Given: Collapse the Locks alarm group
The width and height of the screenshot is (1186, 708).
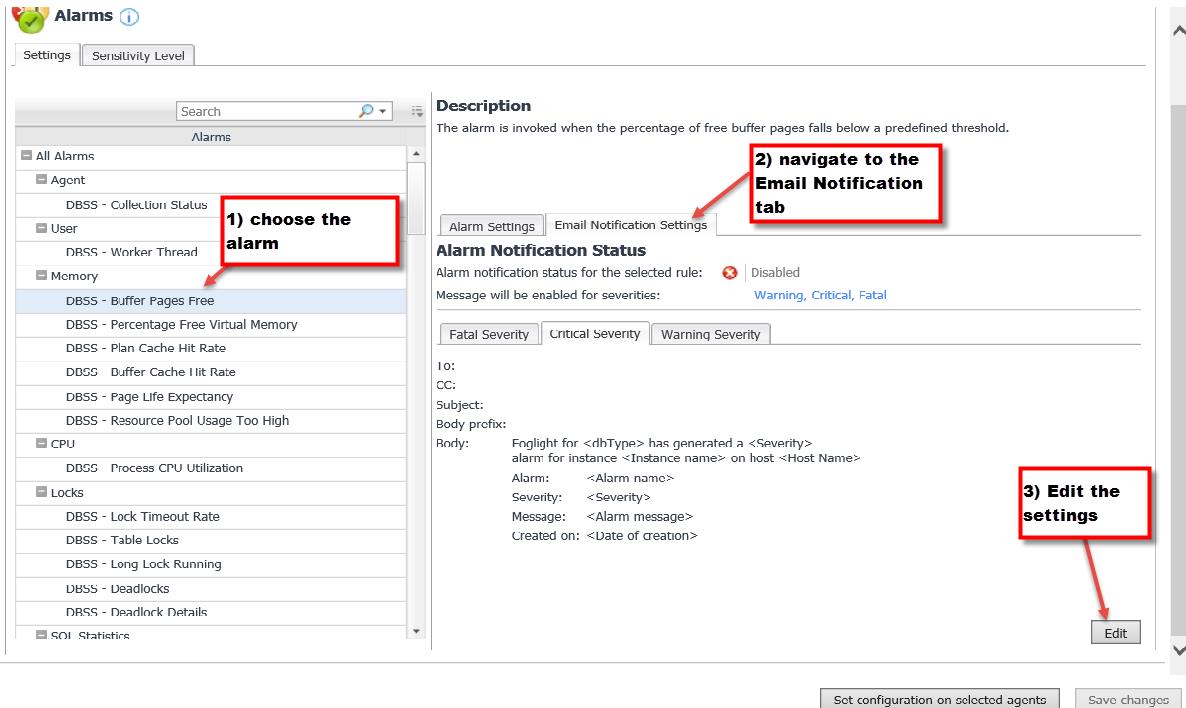Looking at the screenshot, I should (x=41, y=492).
